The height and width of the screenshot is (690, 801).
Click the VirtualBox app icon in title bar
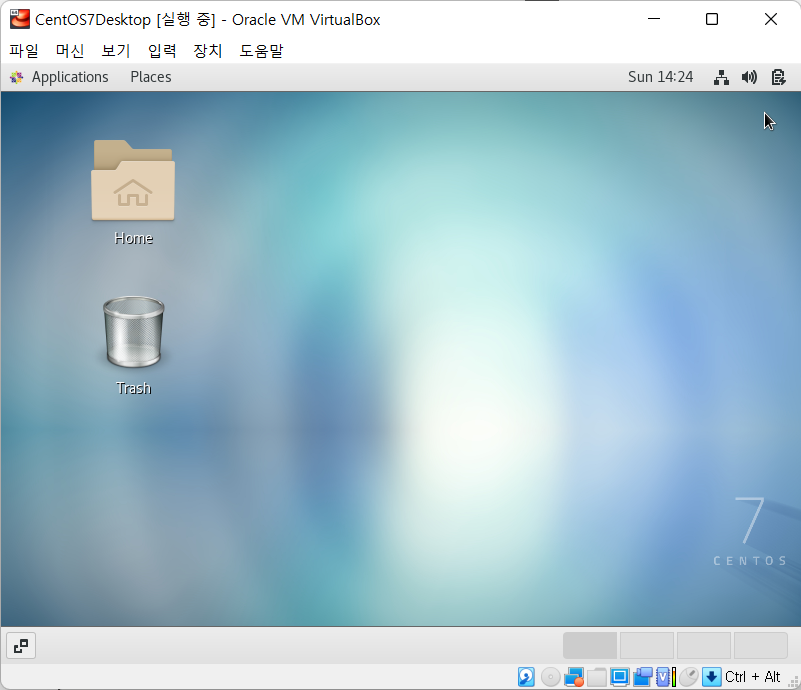coord(19,19)
